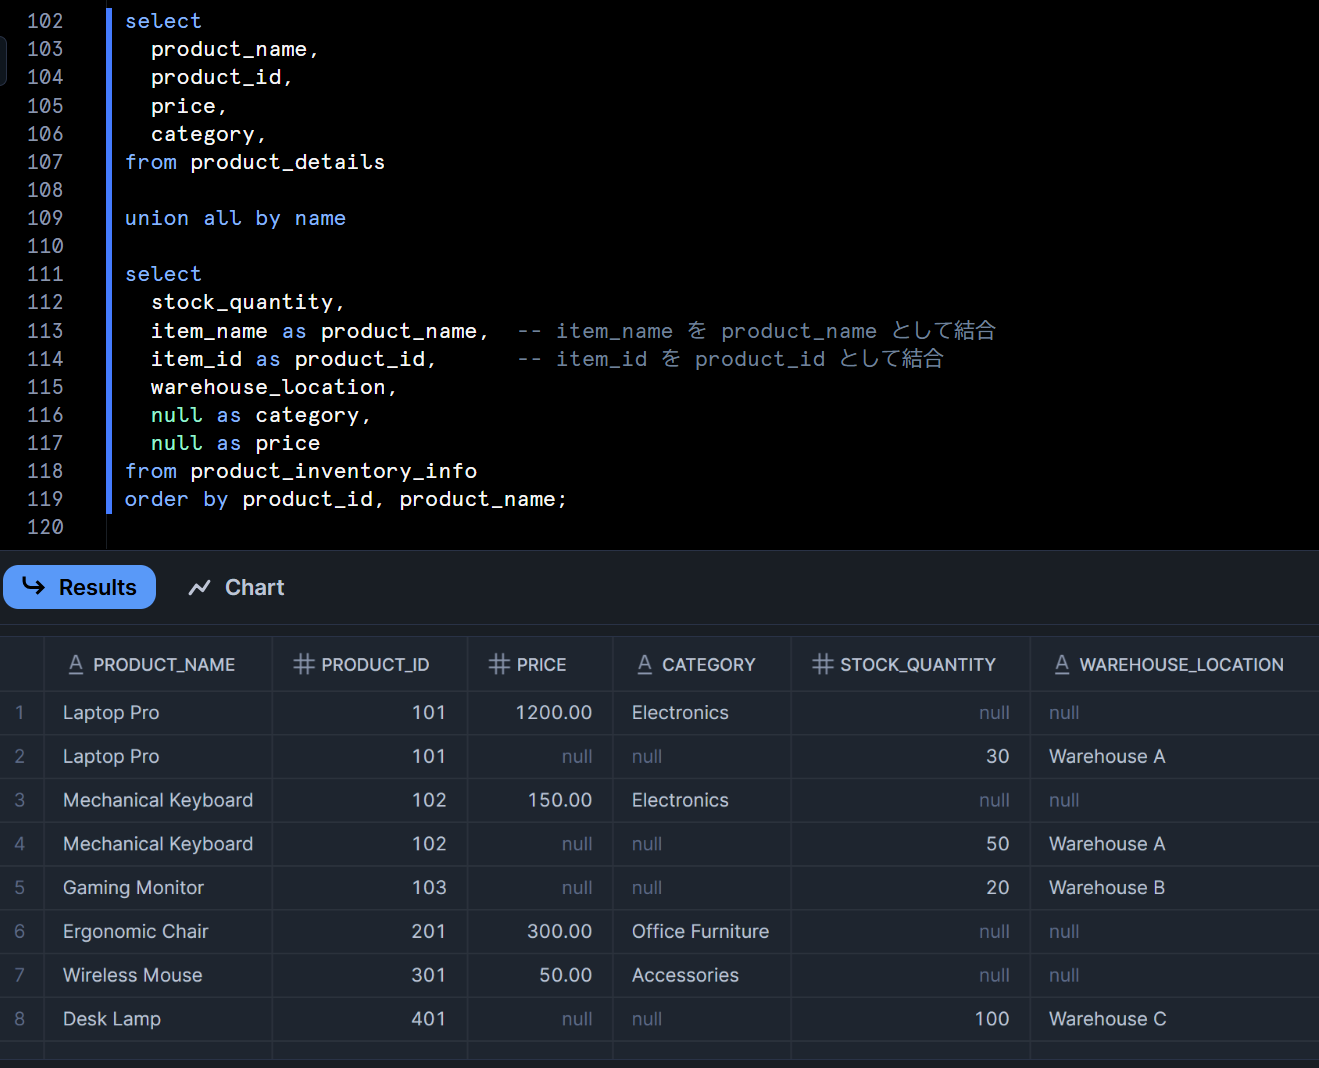
Task: Click editor line number 119
Action: [x=45, y=499]
